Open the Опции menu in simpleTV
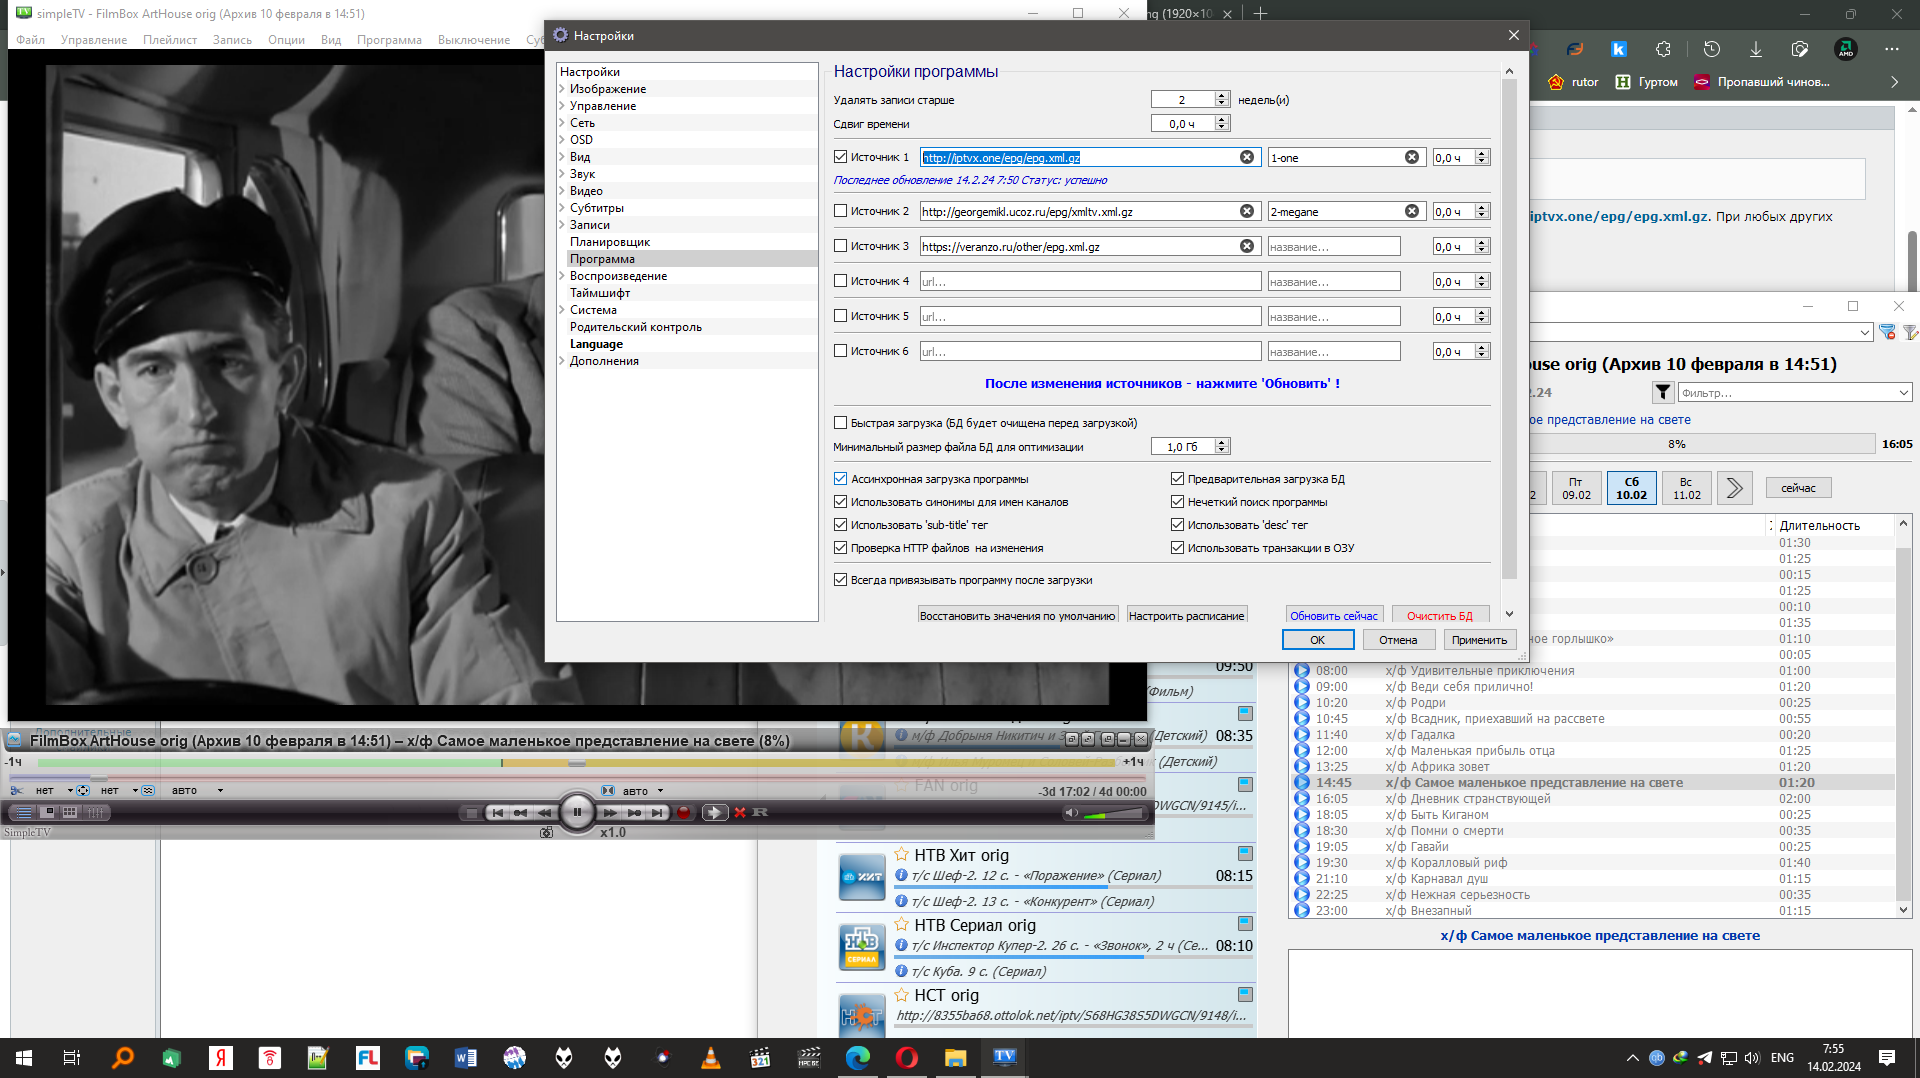The width and height of the screenshot is (1920, 1078). tap(286, 40)
